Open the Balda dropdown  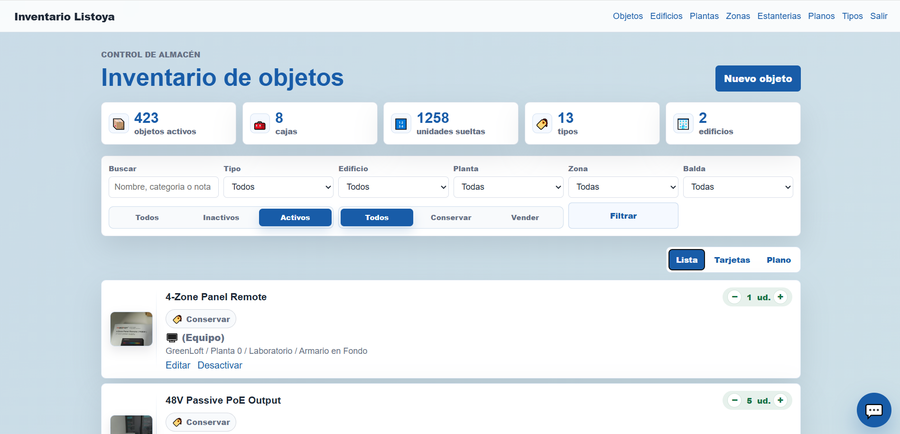(x=738, y=187)
